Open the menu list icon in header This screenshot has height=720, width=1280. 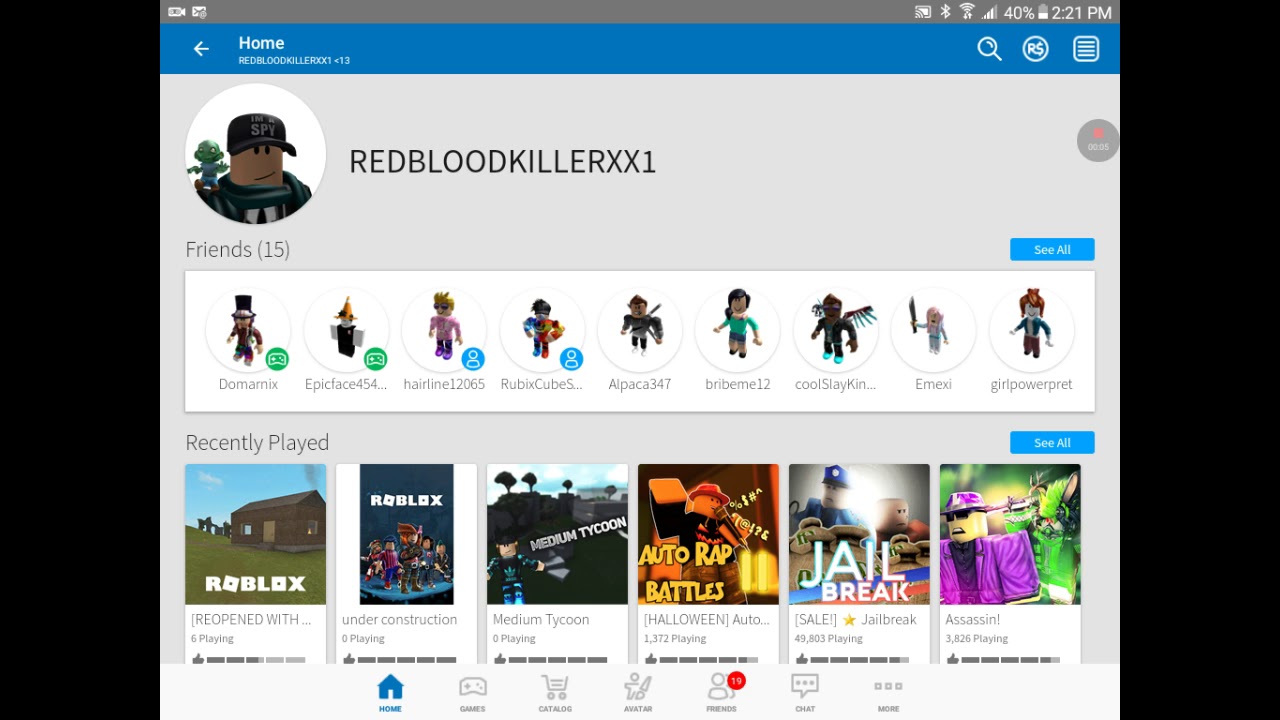tap(1086, 49)
